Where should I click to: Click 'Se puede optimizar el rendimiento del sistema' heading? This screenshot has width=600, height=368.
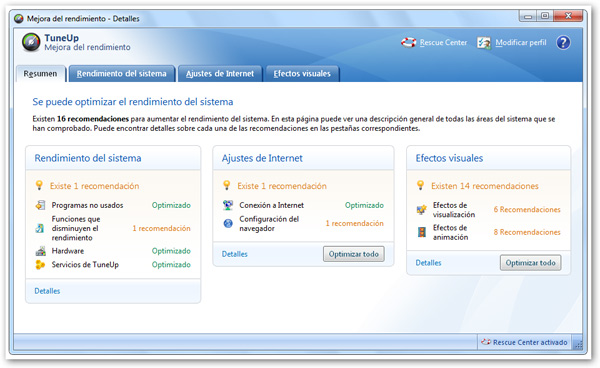pos(133,102)
